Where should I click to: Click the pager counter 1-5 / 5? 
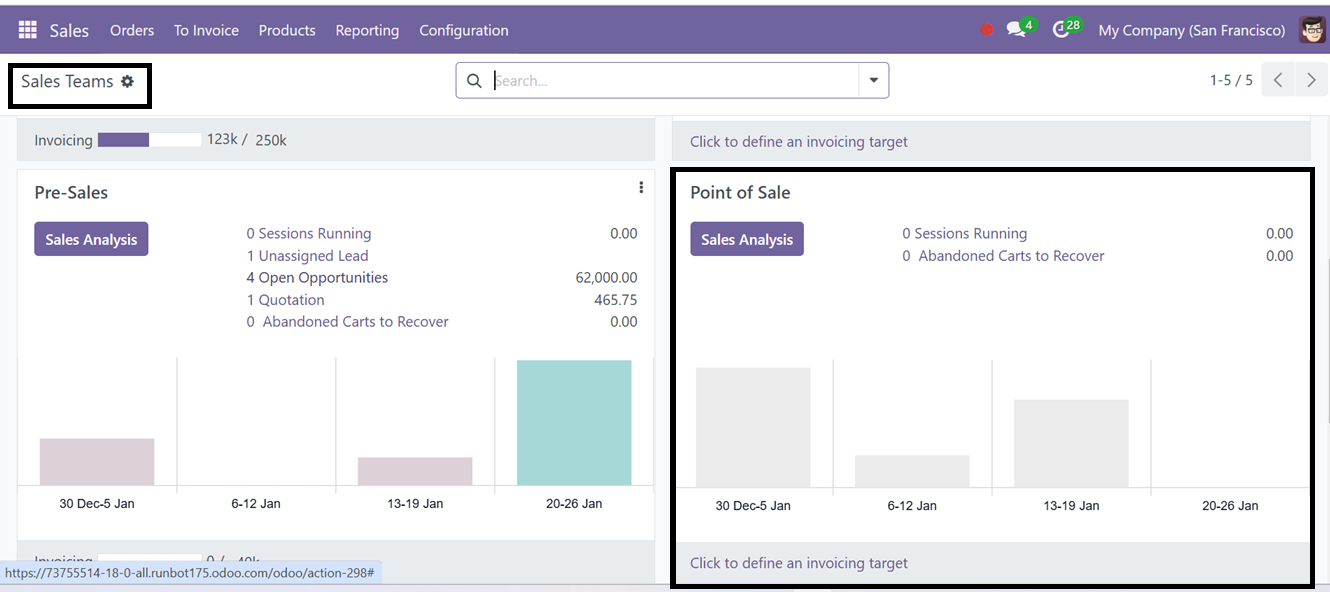[x=1231, y=81]
